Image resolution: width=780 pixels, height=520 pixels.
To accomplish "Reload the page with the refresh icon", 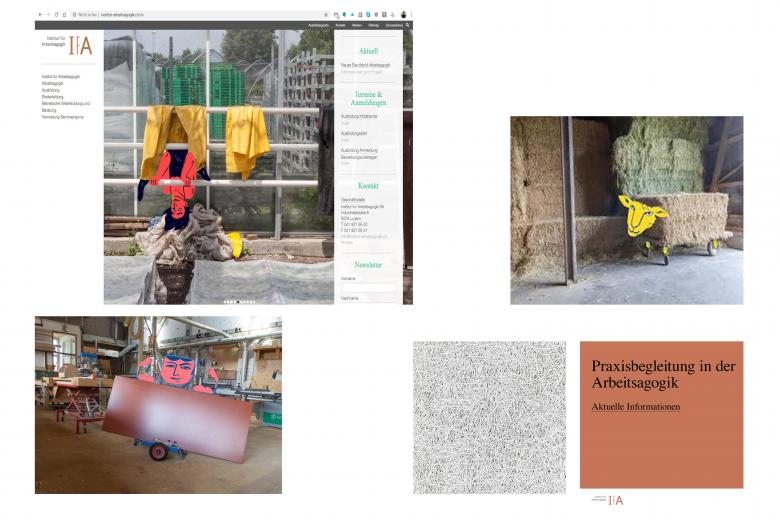I will (x=56, y=15).
